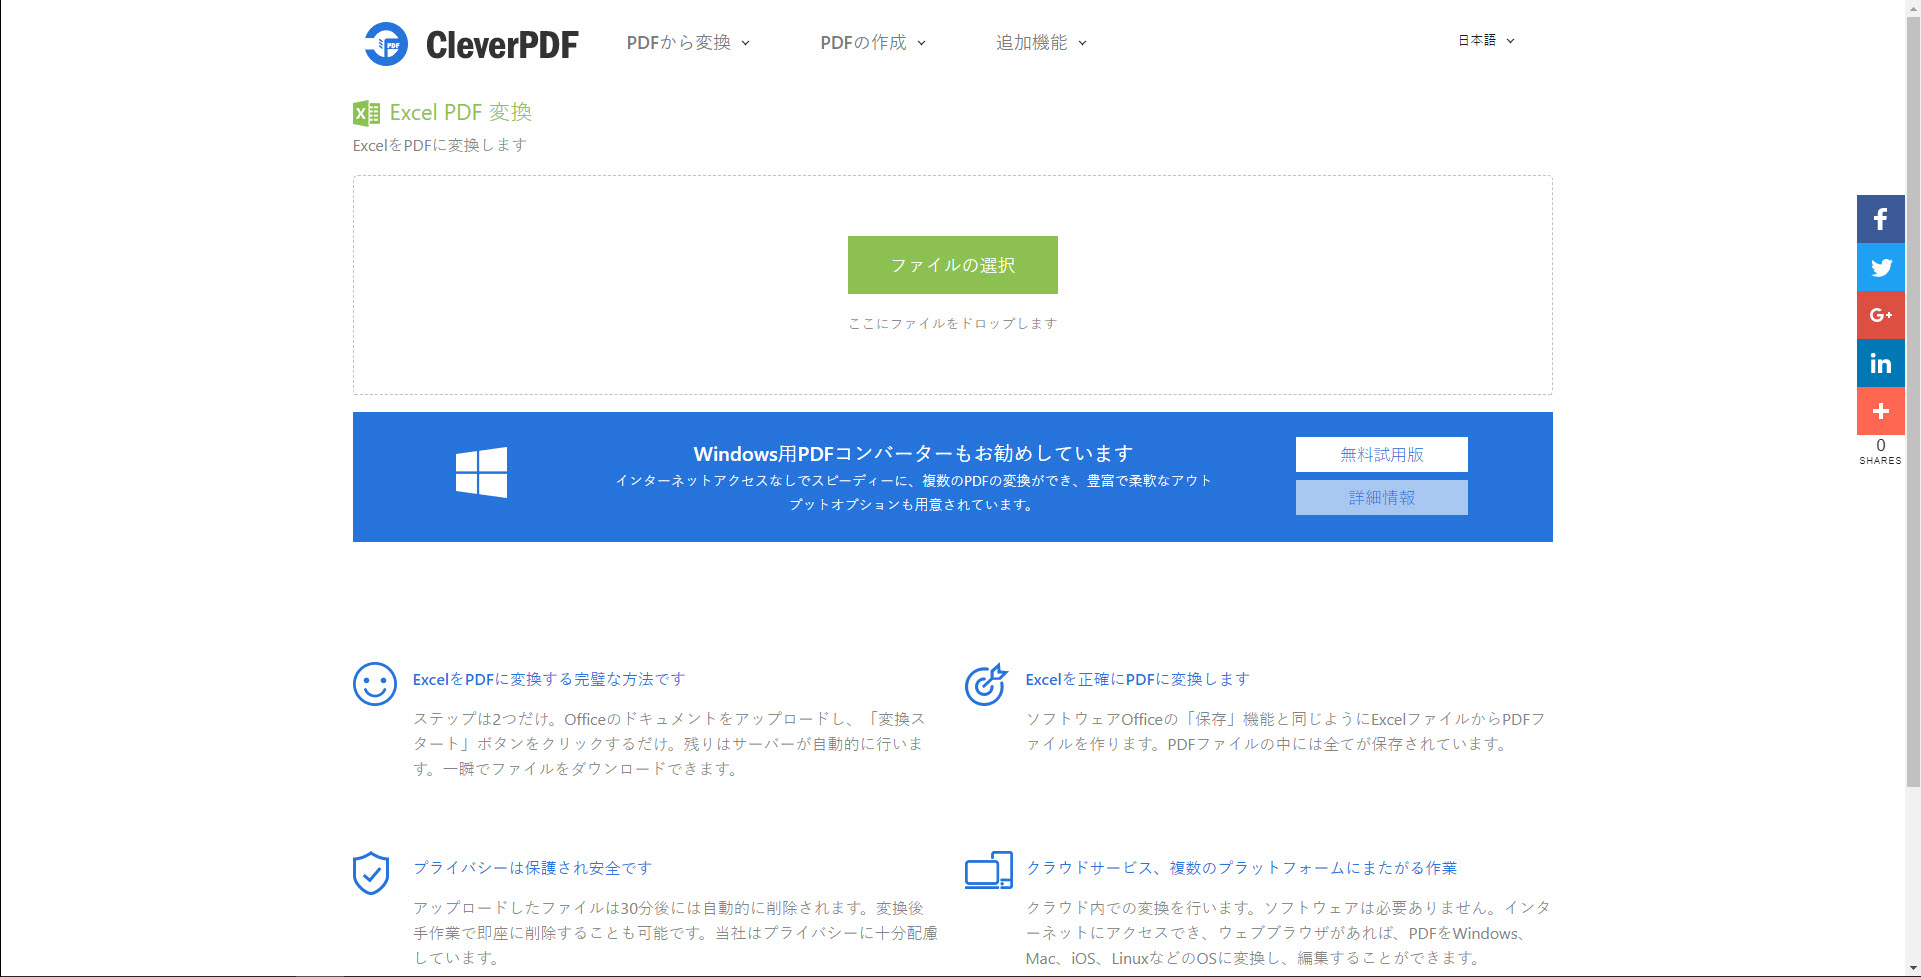Click the Excel PDF 変換 heading
The width and height of the screenshot is (1921, 977).
(460, 112)
